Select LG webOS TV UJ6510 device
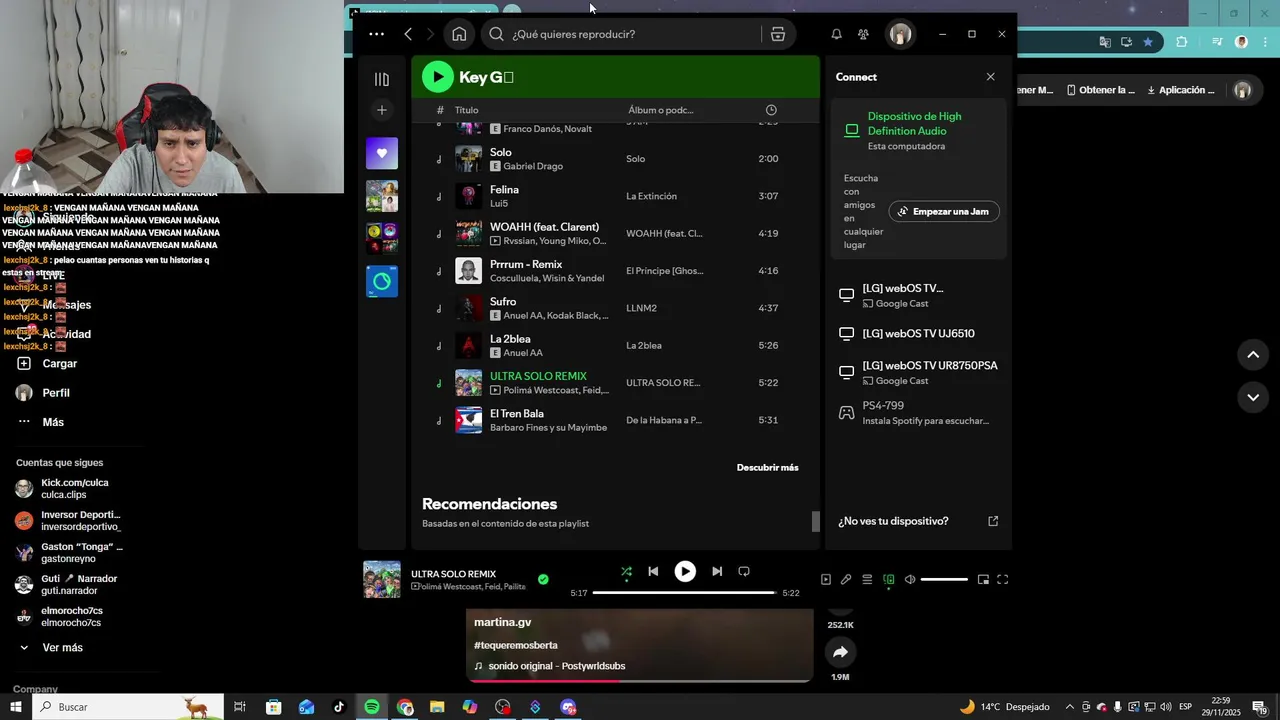The width and height of the screenshot is (1280, 720). (x=918, y=334)
